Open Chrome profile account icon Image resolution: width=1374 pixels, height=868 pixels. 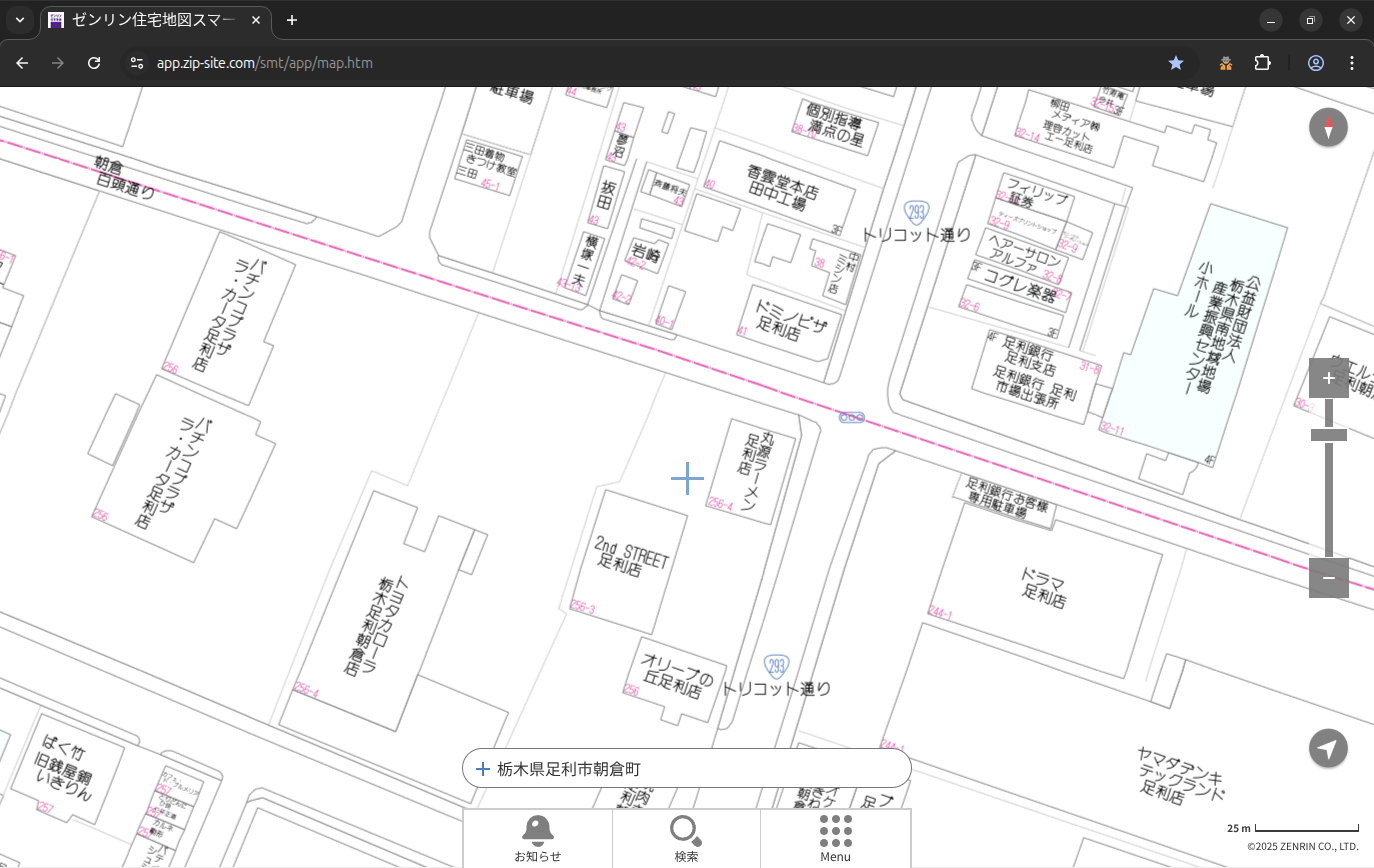tap(1315, 63)
